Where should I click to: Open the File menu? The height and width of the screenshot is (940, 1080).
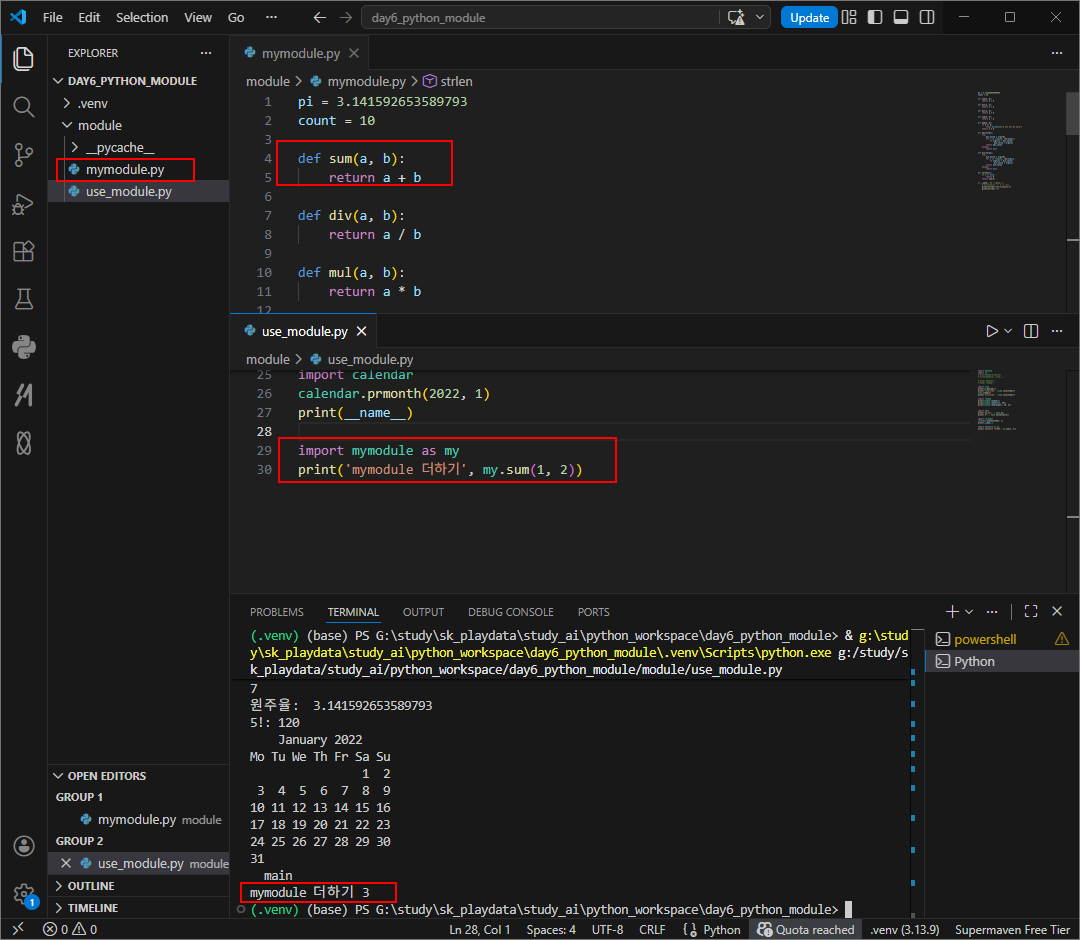52,17
